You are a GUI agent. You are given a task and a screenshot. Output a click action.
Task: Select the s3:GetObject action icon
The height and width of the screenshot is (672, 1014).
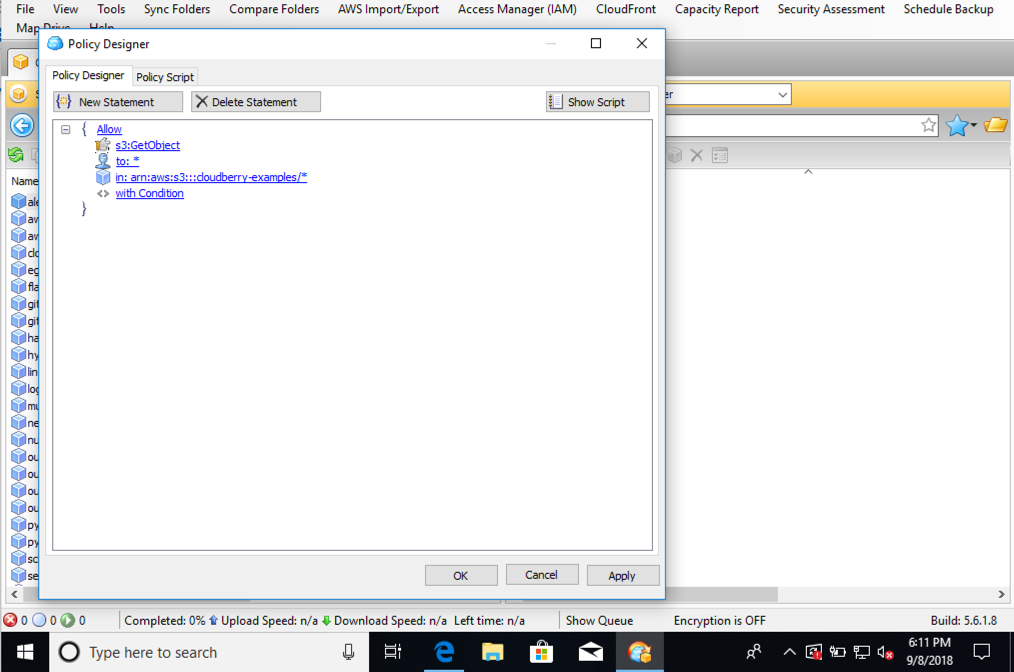(x=102, y=145)
